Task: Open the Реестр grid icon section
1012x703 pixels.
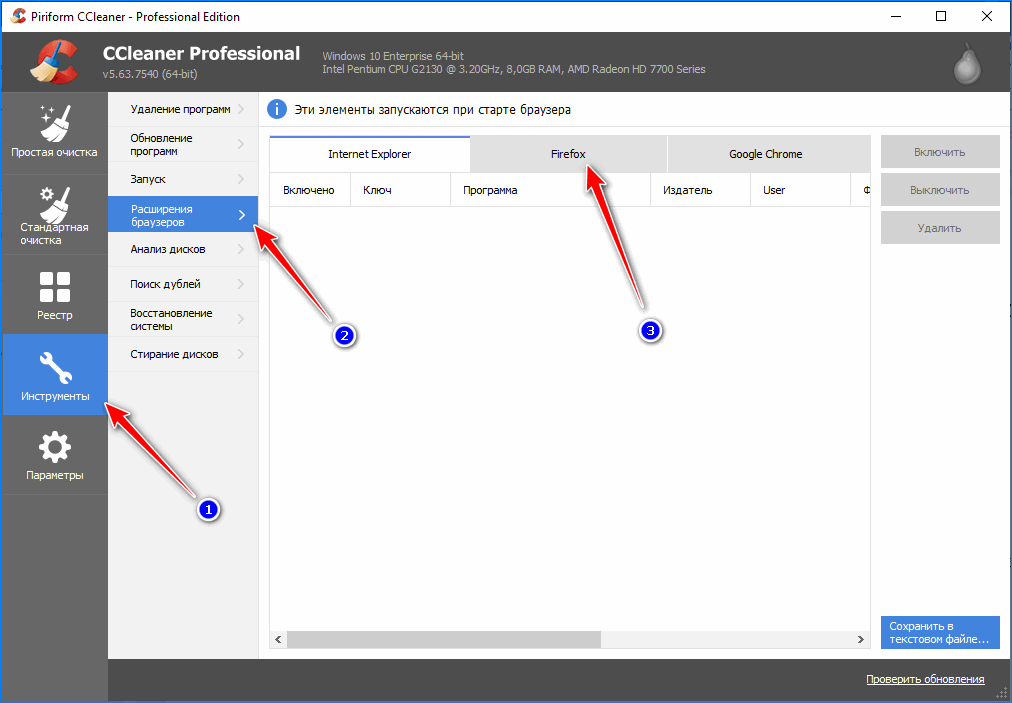Action: coord(54,294)
